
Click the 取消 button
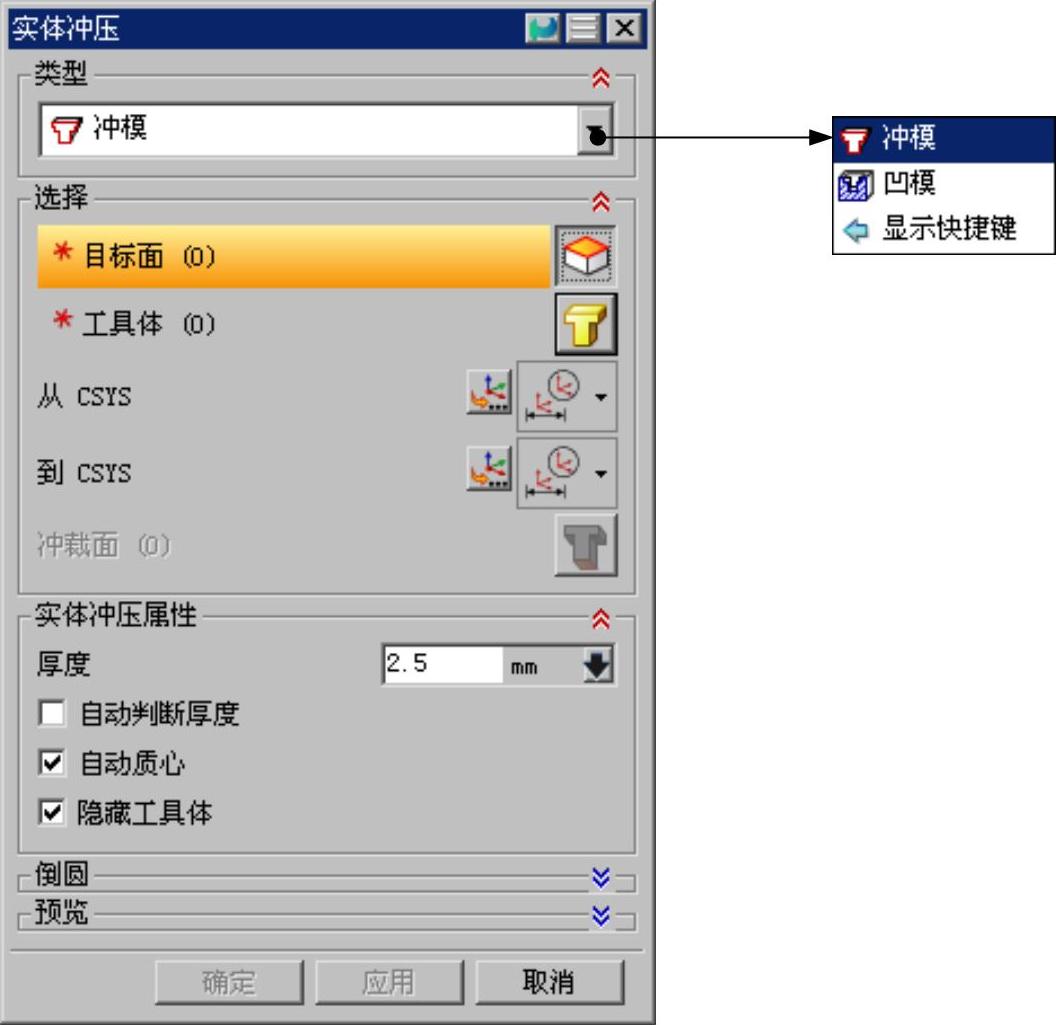pos(550,982)
